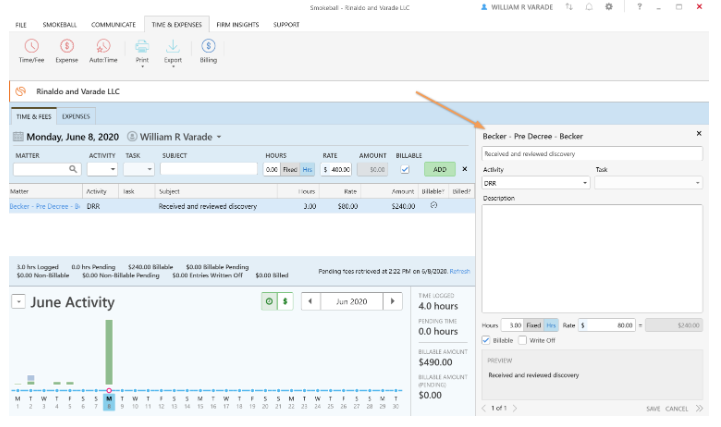Close the Becker entry detail panel
This screenshot has width=721, height=427.
(x=699, y=133)
